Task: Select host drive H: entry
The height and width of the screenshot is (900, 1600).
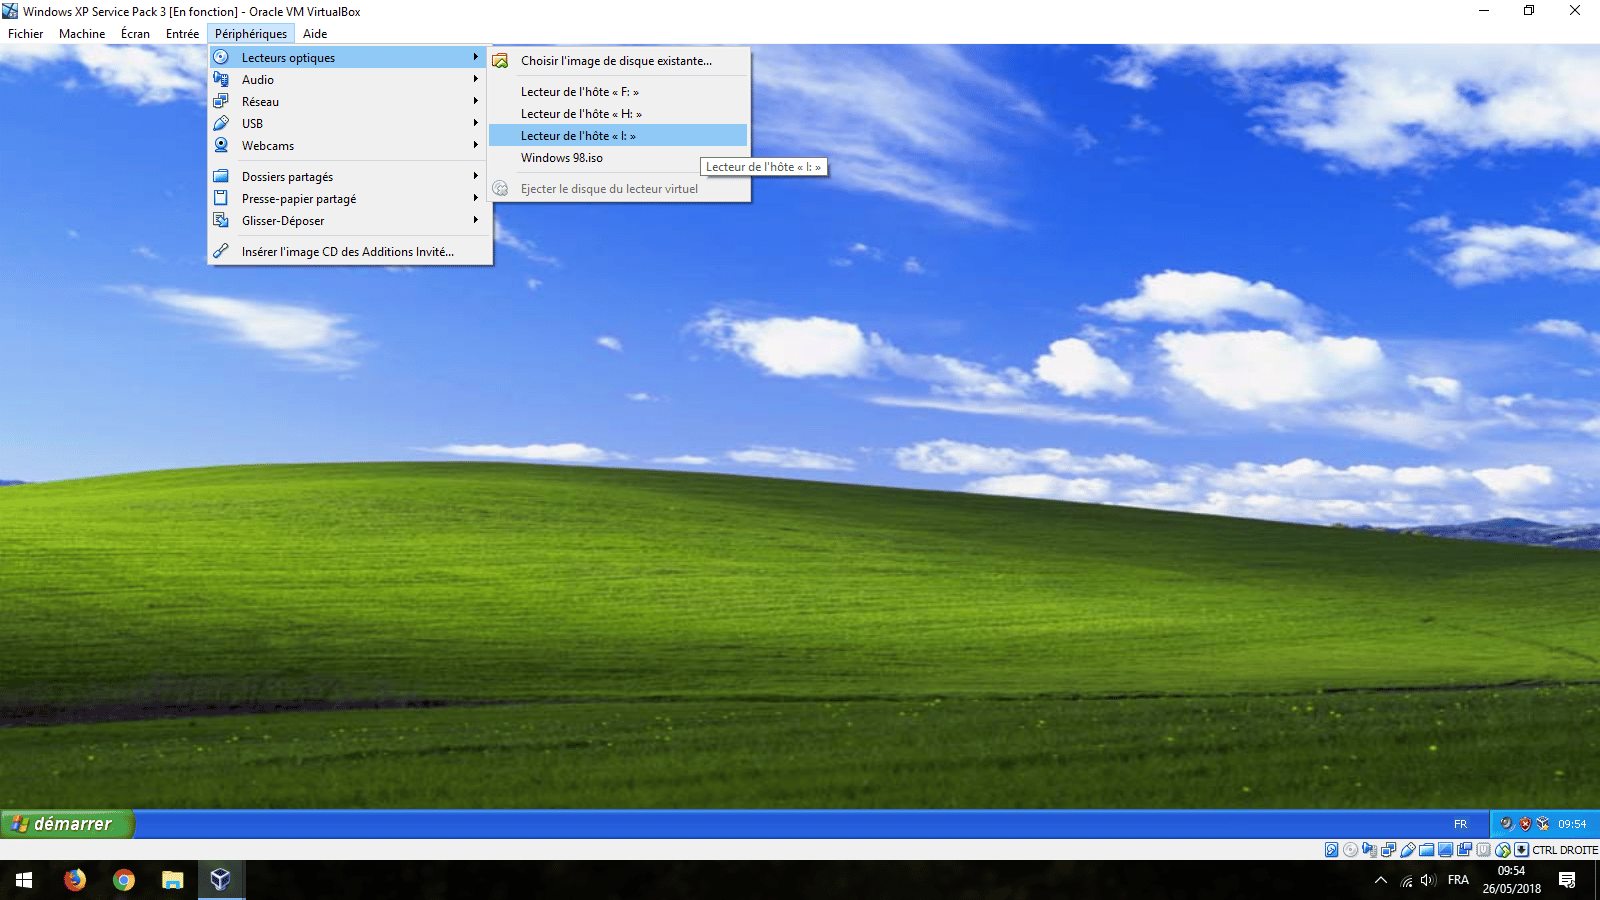Action: (x=618, y=113)
